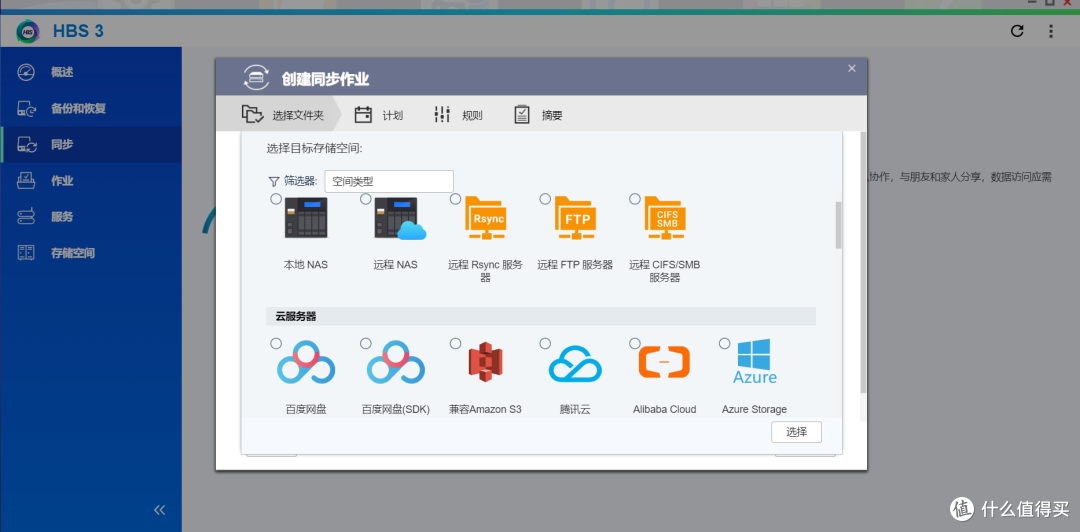Select the Alibaba Cloud radio button

pos(635,343)
